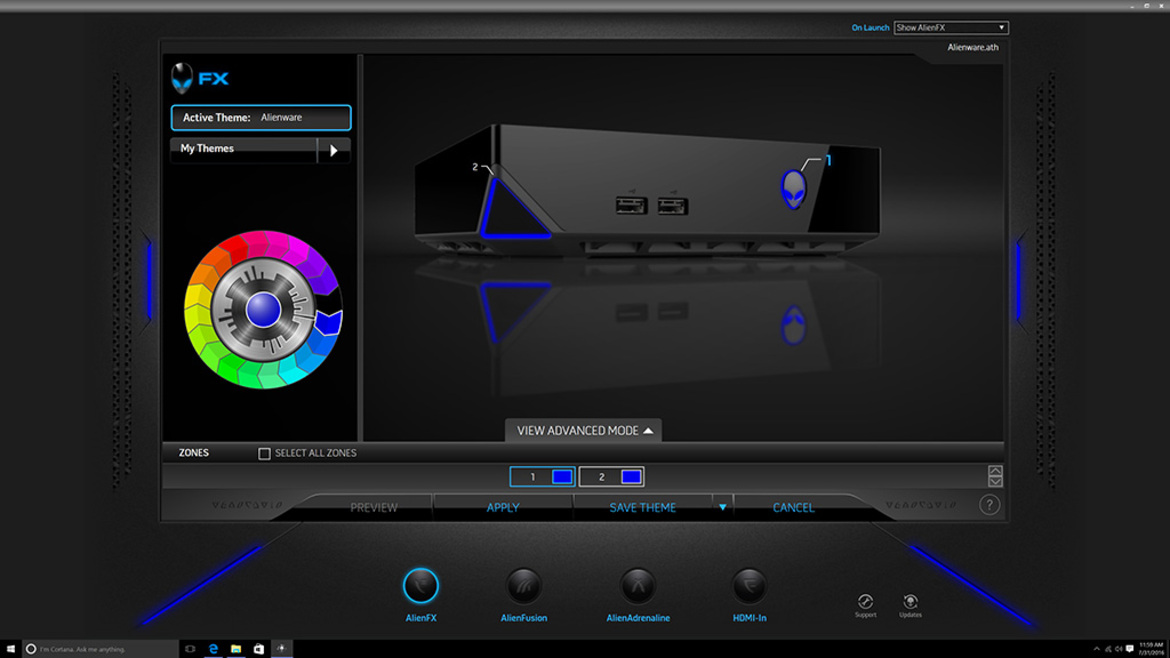Pick red on the color wheel

235,246
